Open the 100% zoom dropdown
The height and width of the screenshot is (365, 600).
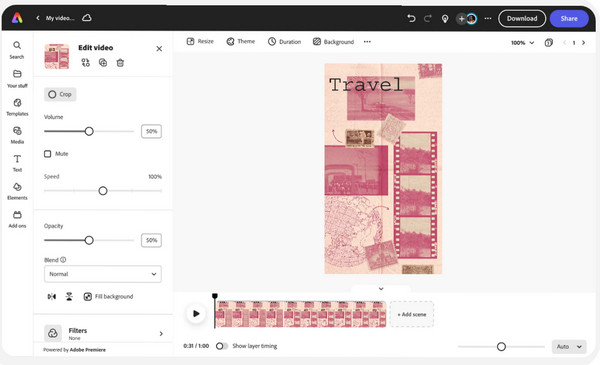tap(522, 43)
